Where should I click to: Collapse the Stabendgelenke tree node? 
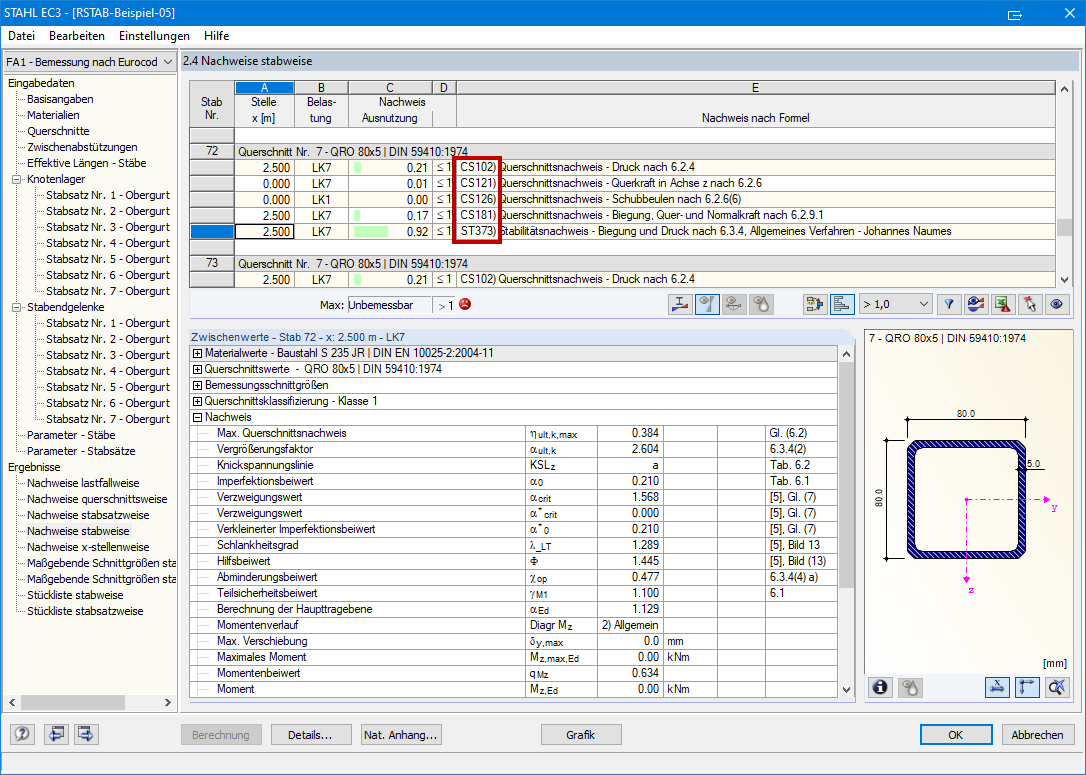tap(17, 308)
